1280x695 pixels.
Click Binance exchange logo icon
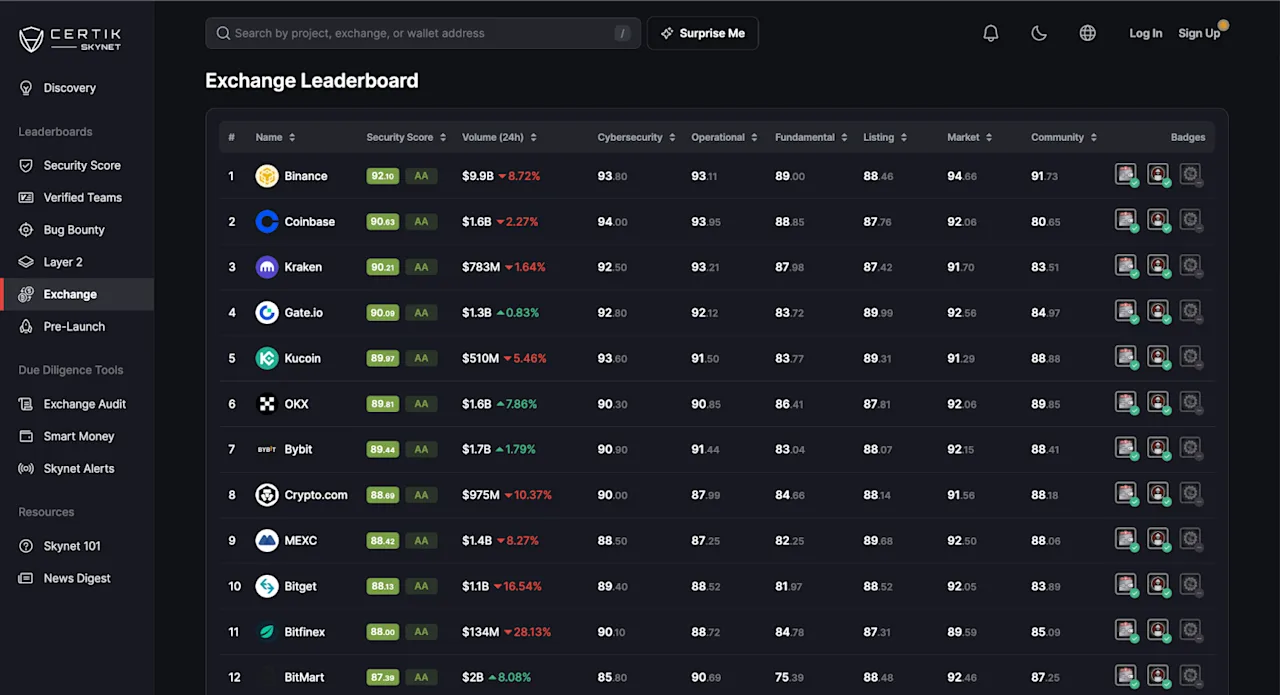(267, 176)
